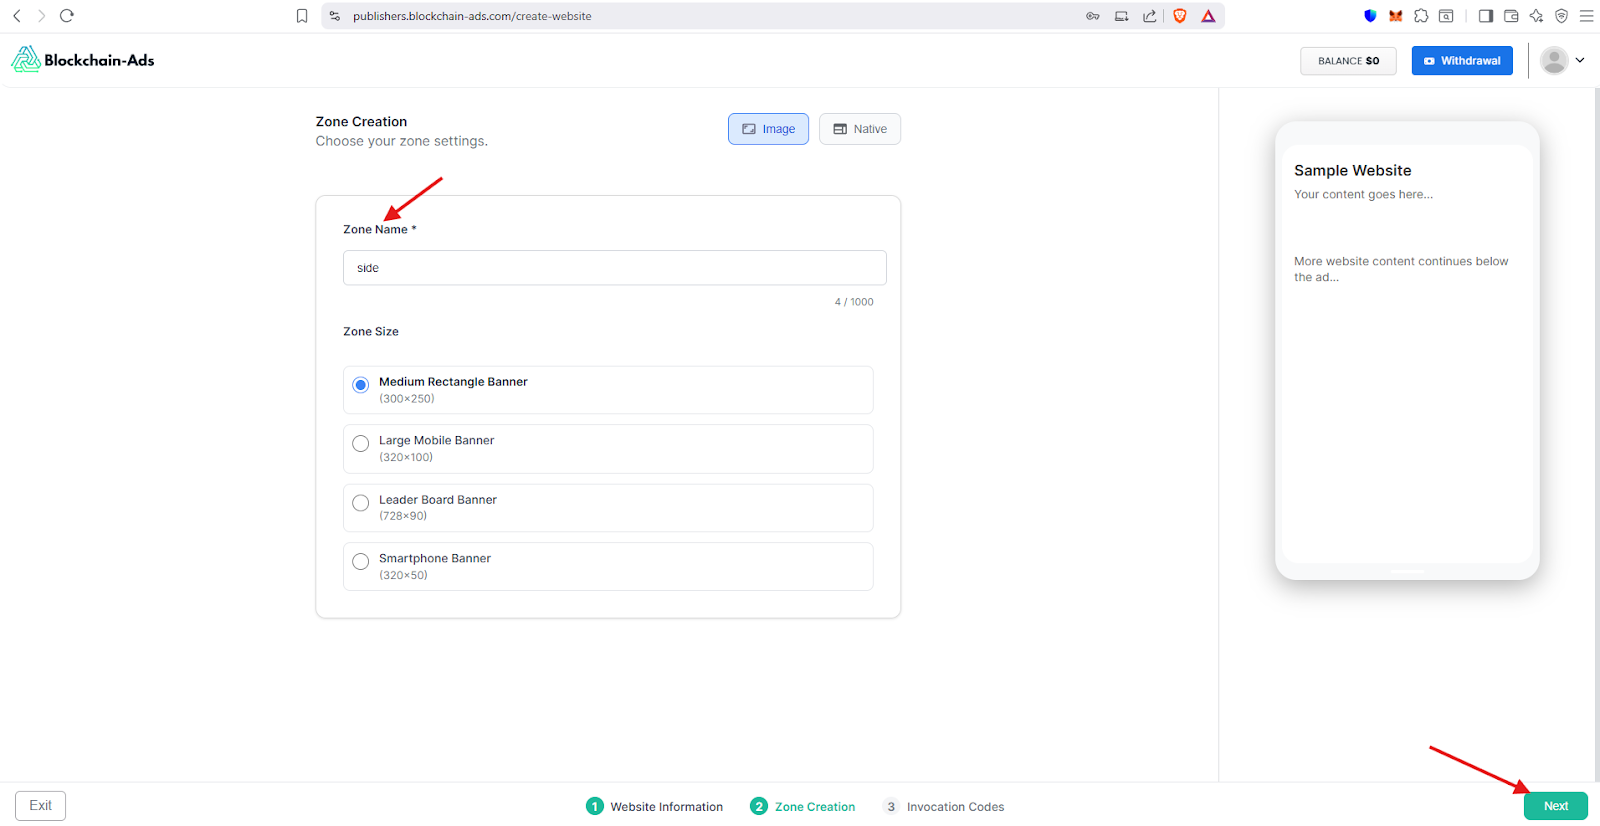
Task: Open Bitwarden shield extension icon
Action: tap(1370, 16)
